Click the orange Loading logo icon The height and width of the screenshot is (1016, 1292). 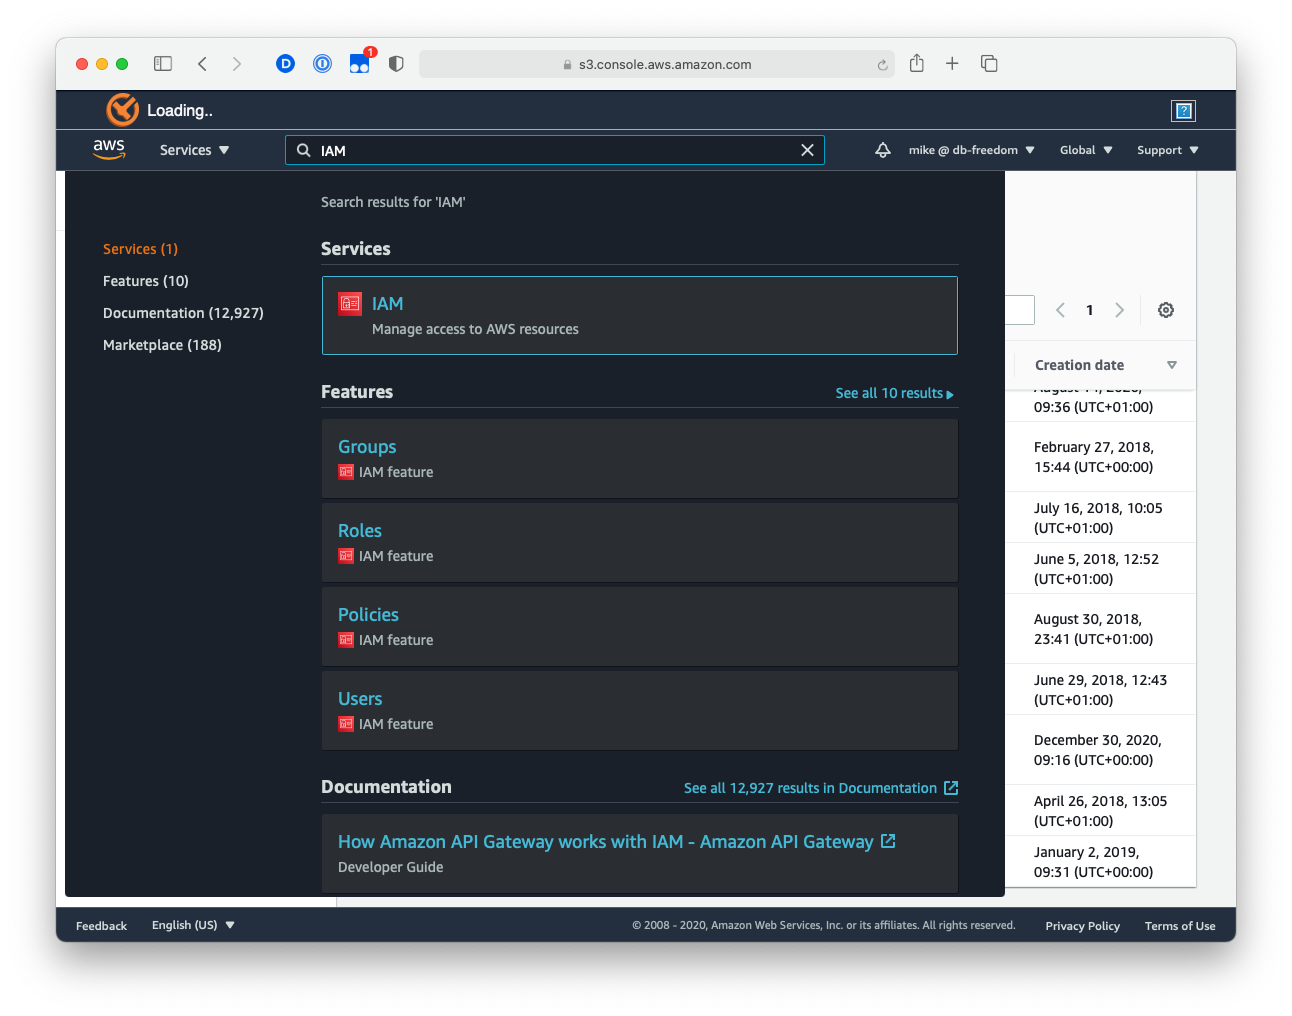pyautogui.click(x=123, y=110)
